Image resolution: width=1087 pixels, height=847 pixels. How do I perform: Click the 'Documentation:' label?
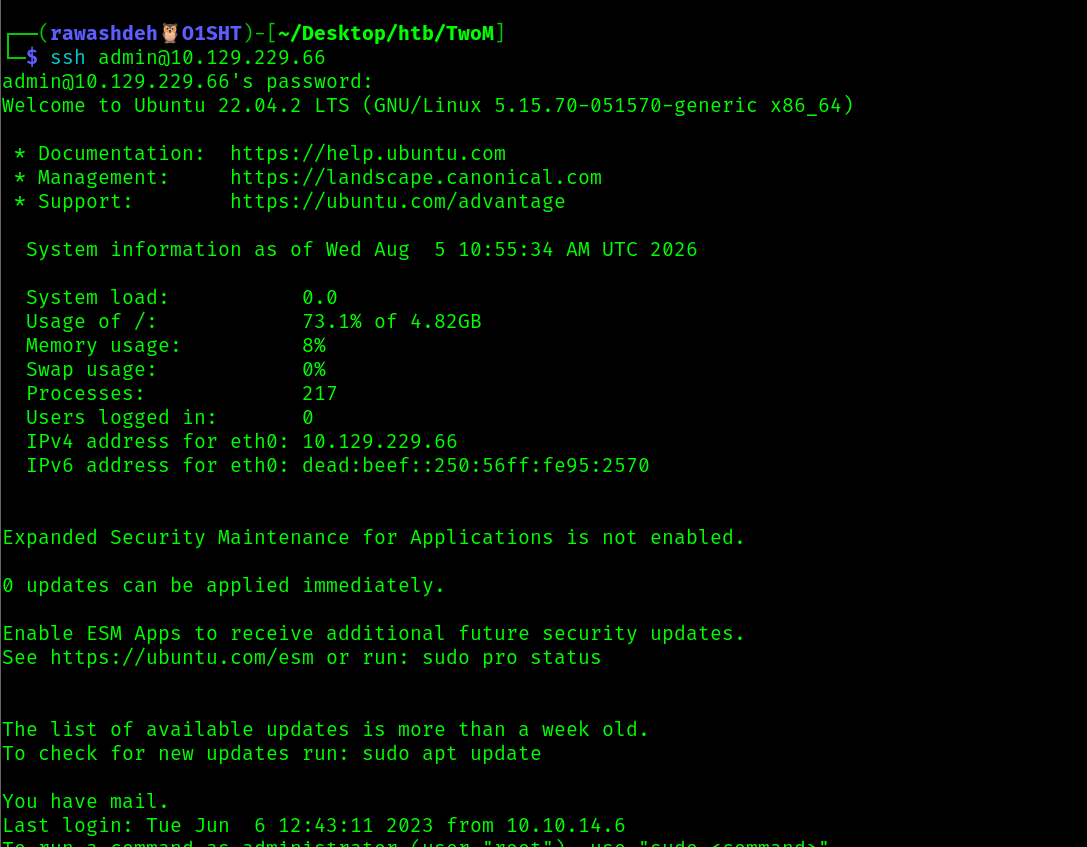point(121,153)
